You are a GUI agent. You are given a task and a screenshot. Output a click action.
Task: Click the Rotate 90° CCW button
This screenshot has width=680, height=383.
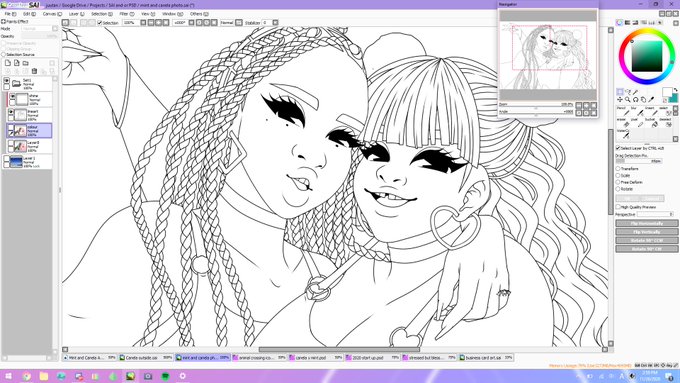[x=647, y=240]
